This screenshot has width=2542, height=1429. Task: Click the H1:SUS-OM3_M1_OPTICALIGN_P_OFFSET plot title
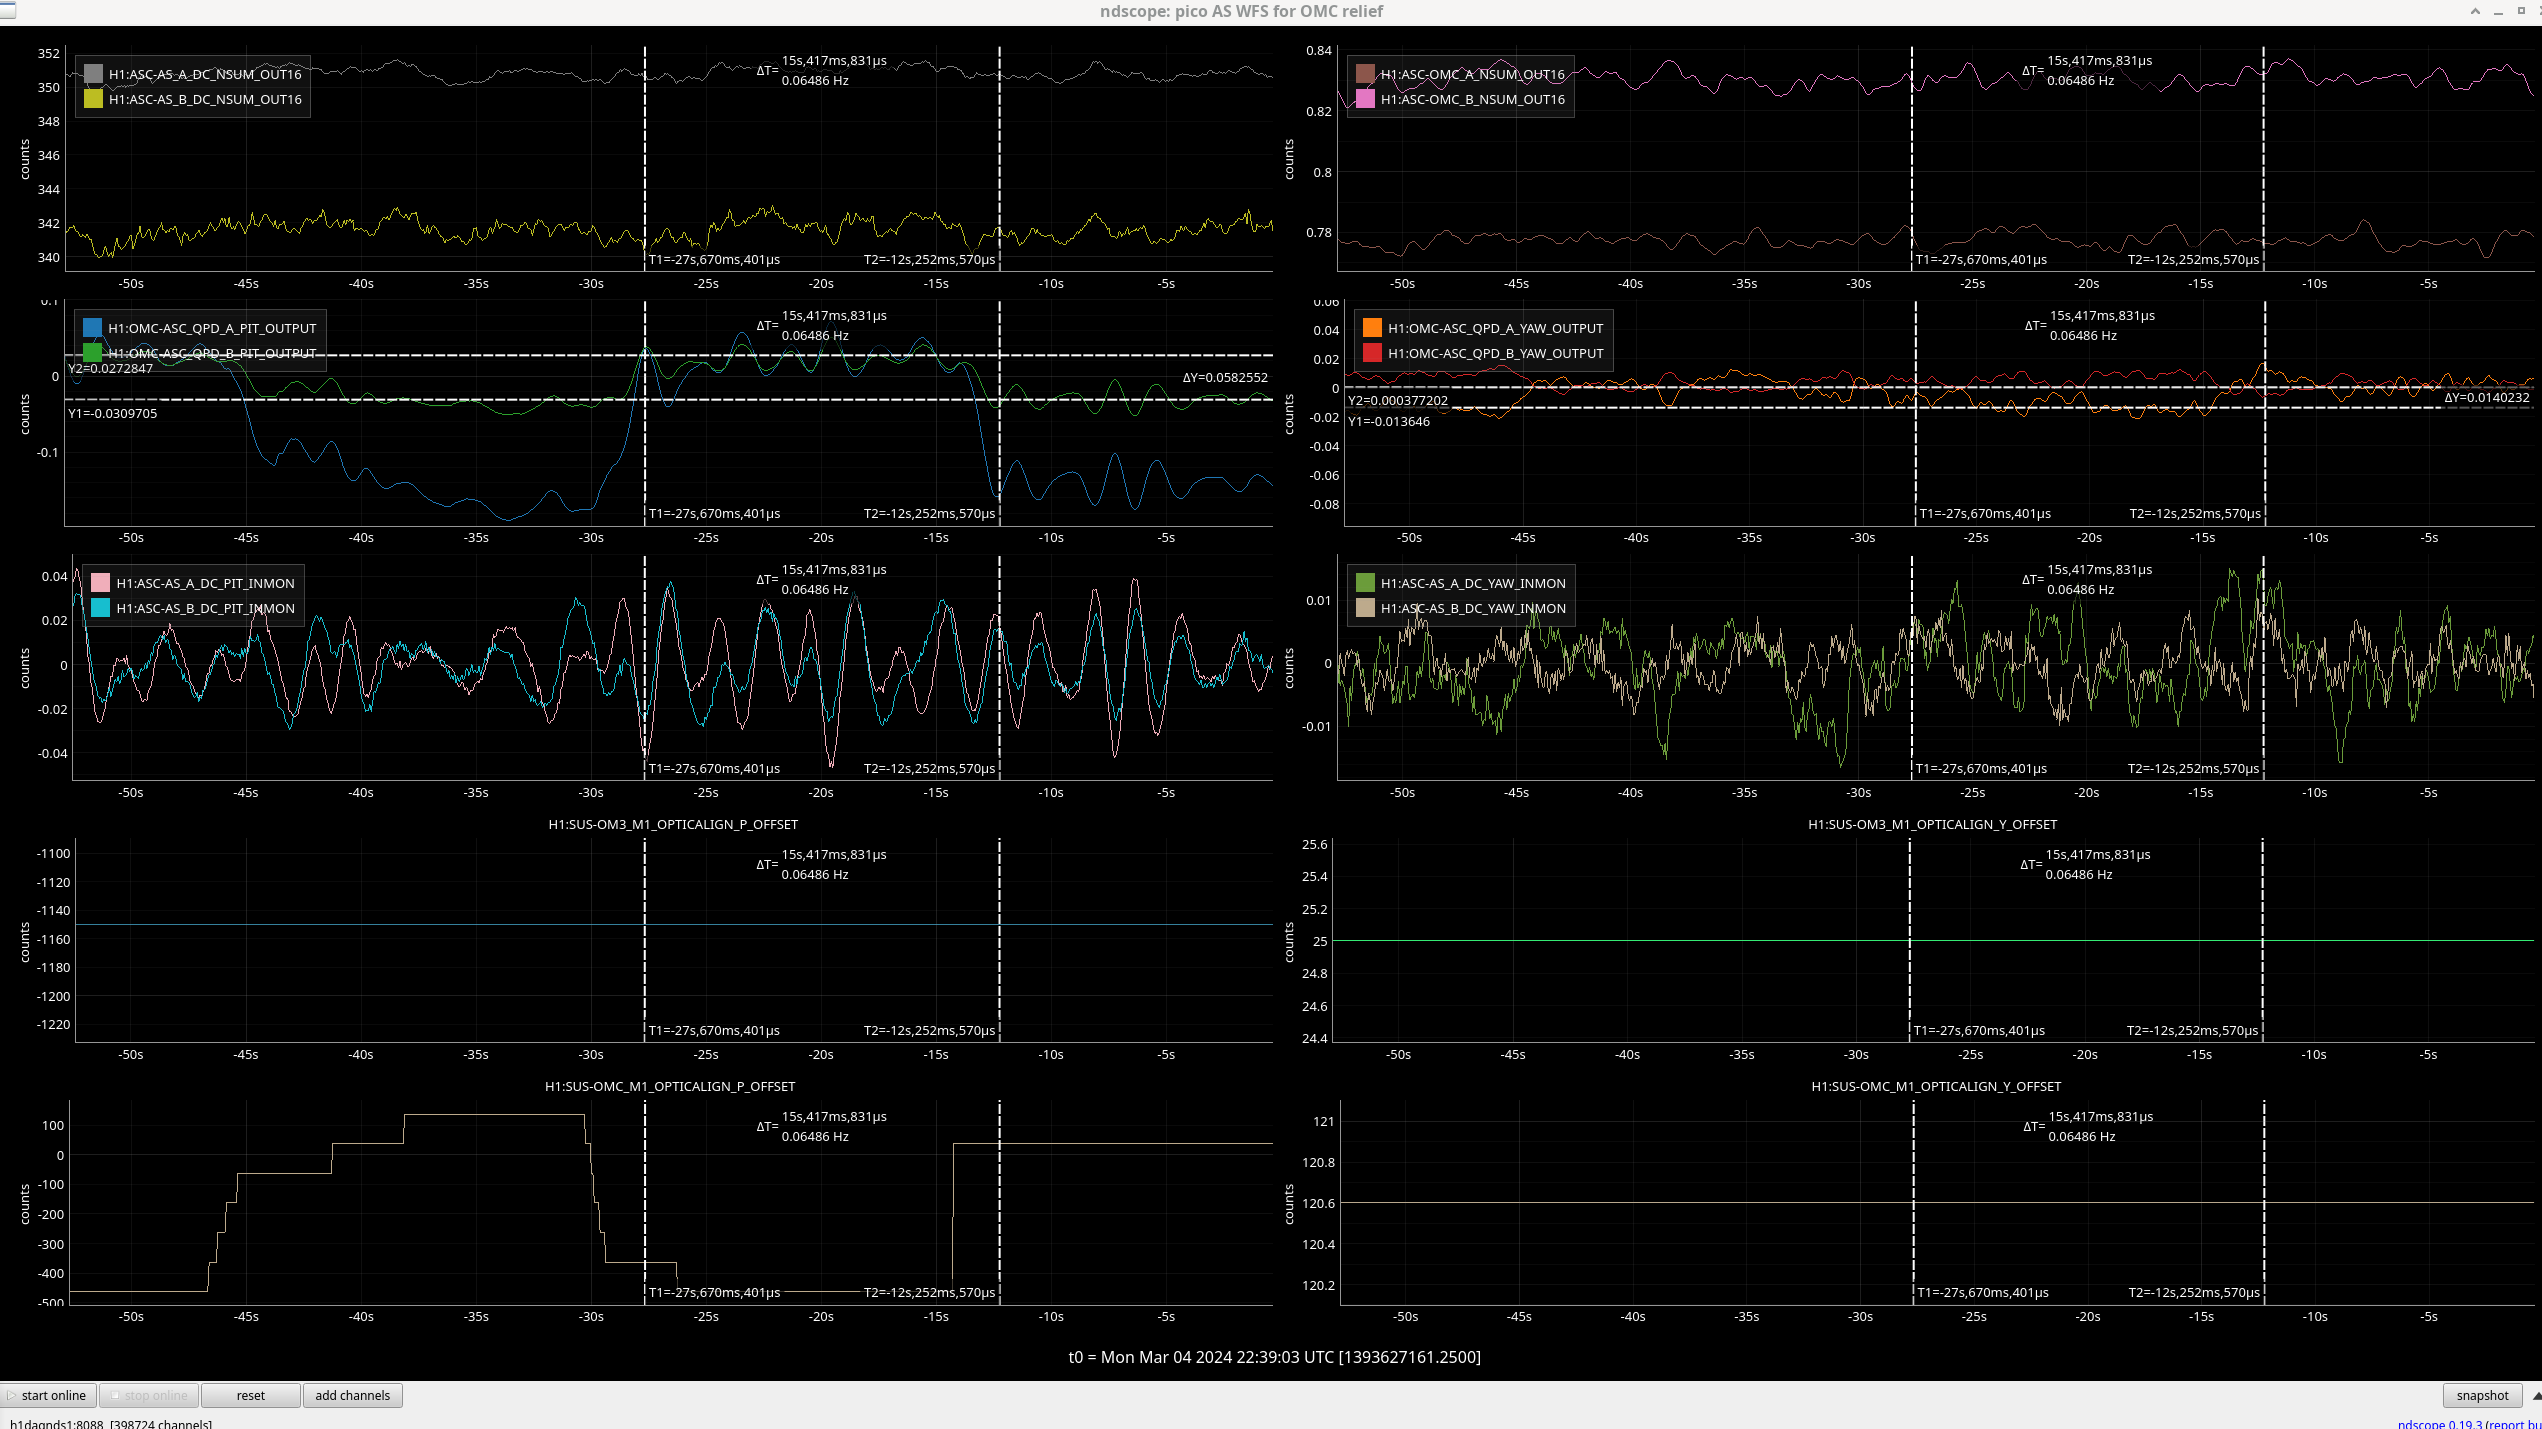673,824
